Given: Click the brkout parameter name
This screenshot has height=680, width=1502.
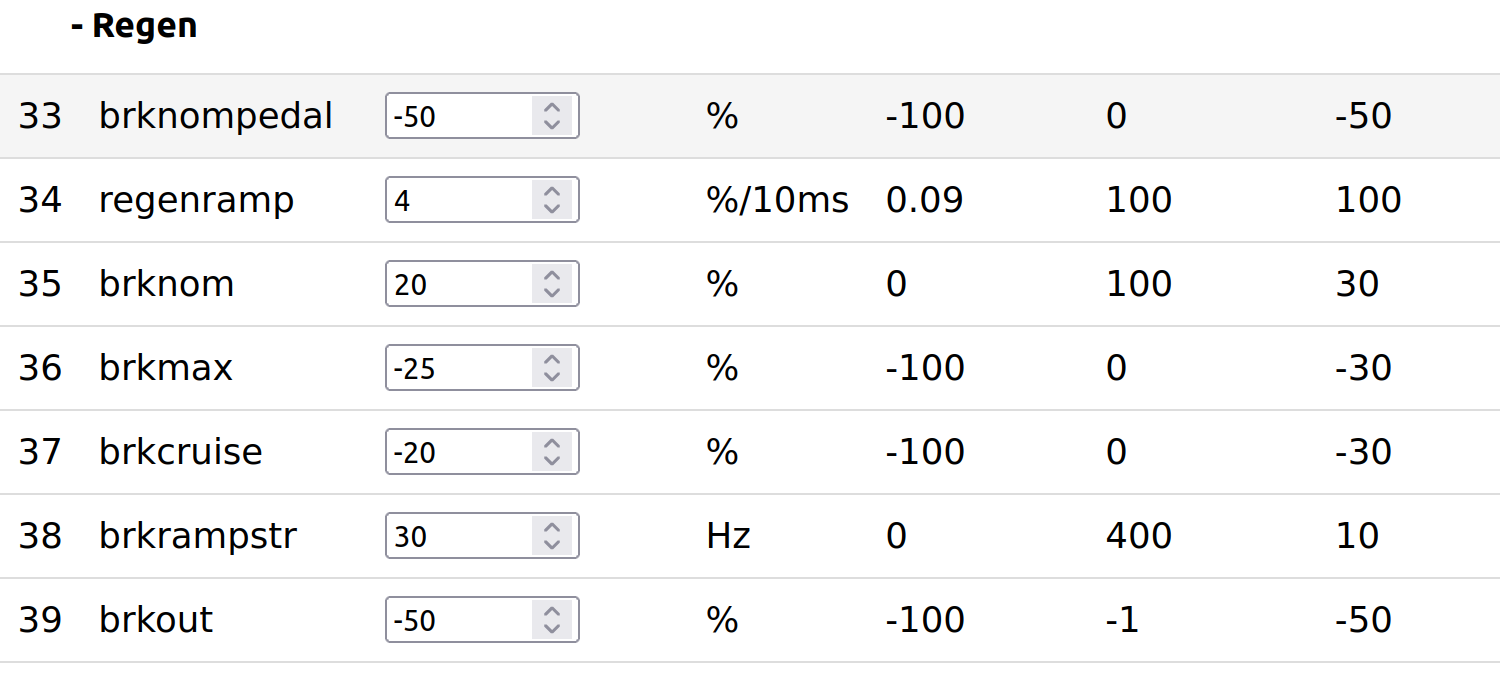Looking at the screenshot, I should coord(156,620).
